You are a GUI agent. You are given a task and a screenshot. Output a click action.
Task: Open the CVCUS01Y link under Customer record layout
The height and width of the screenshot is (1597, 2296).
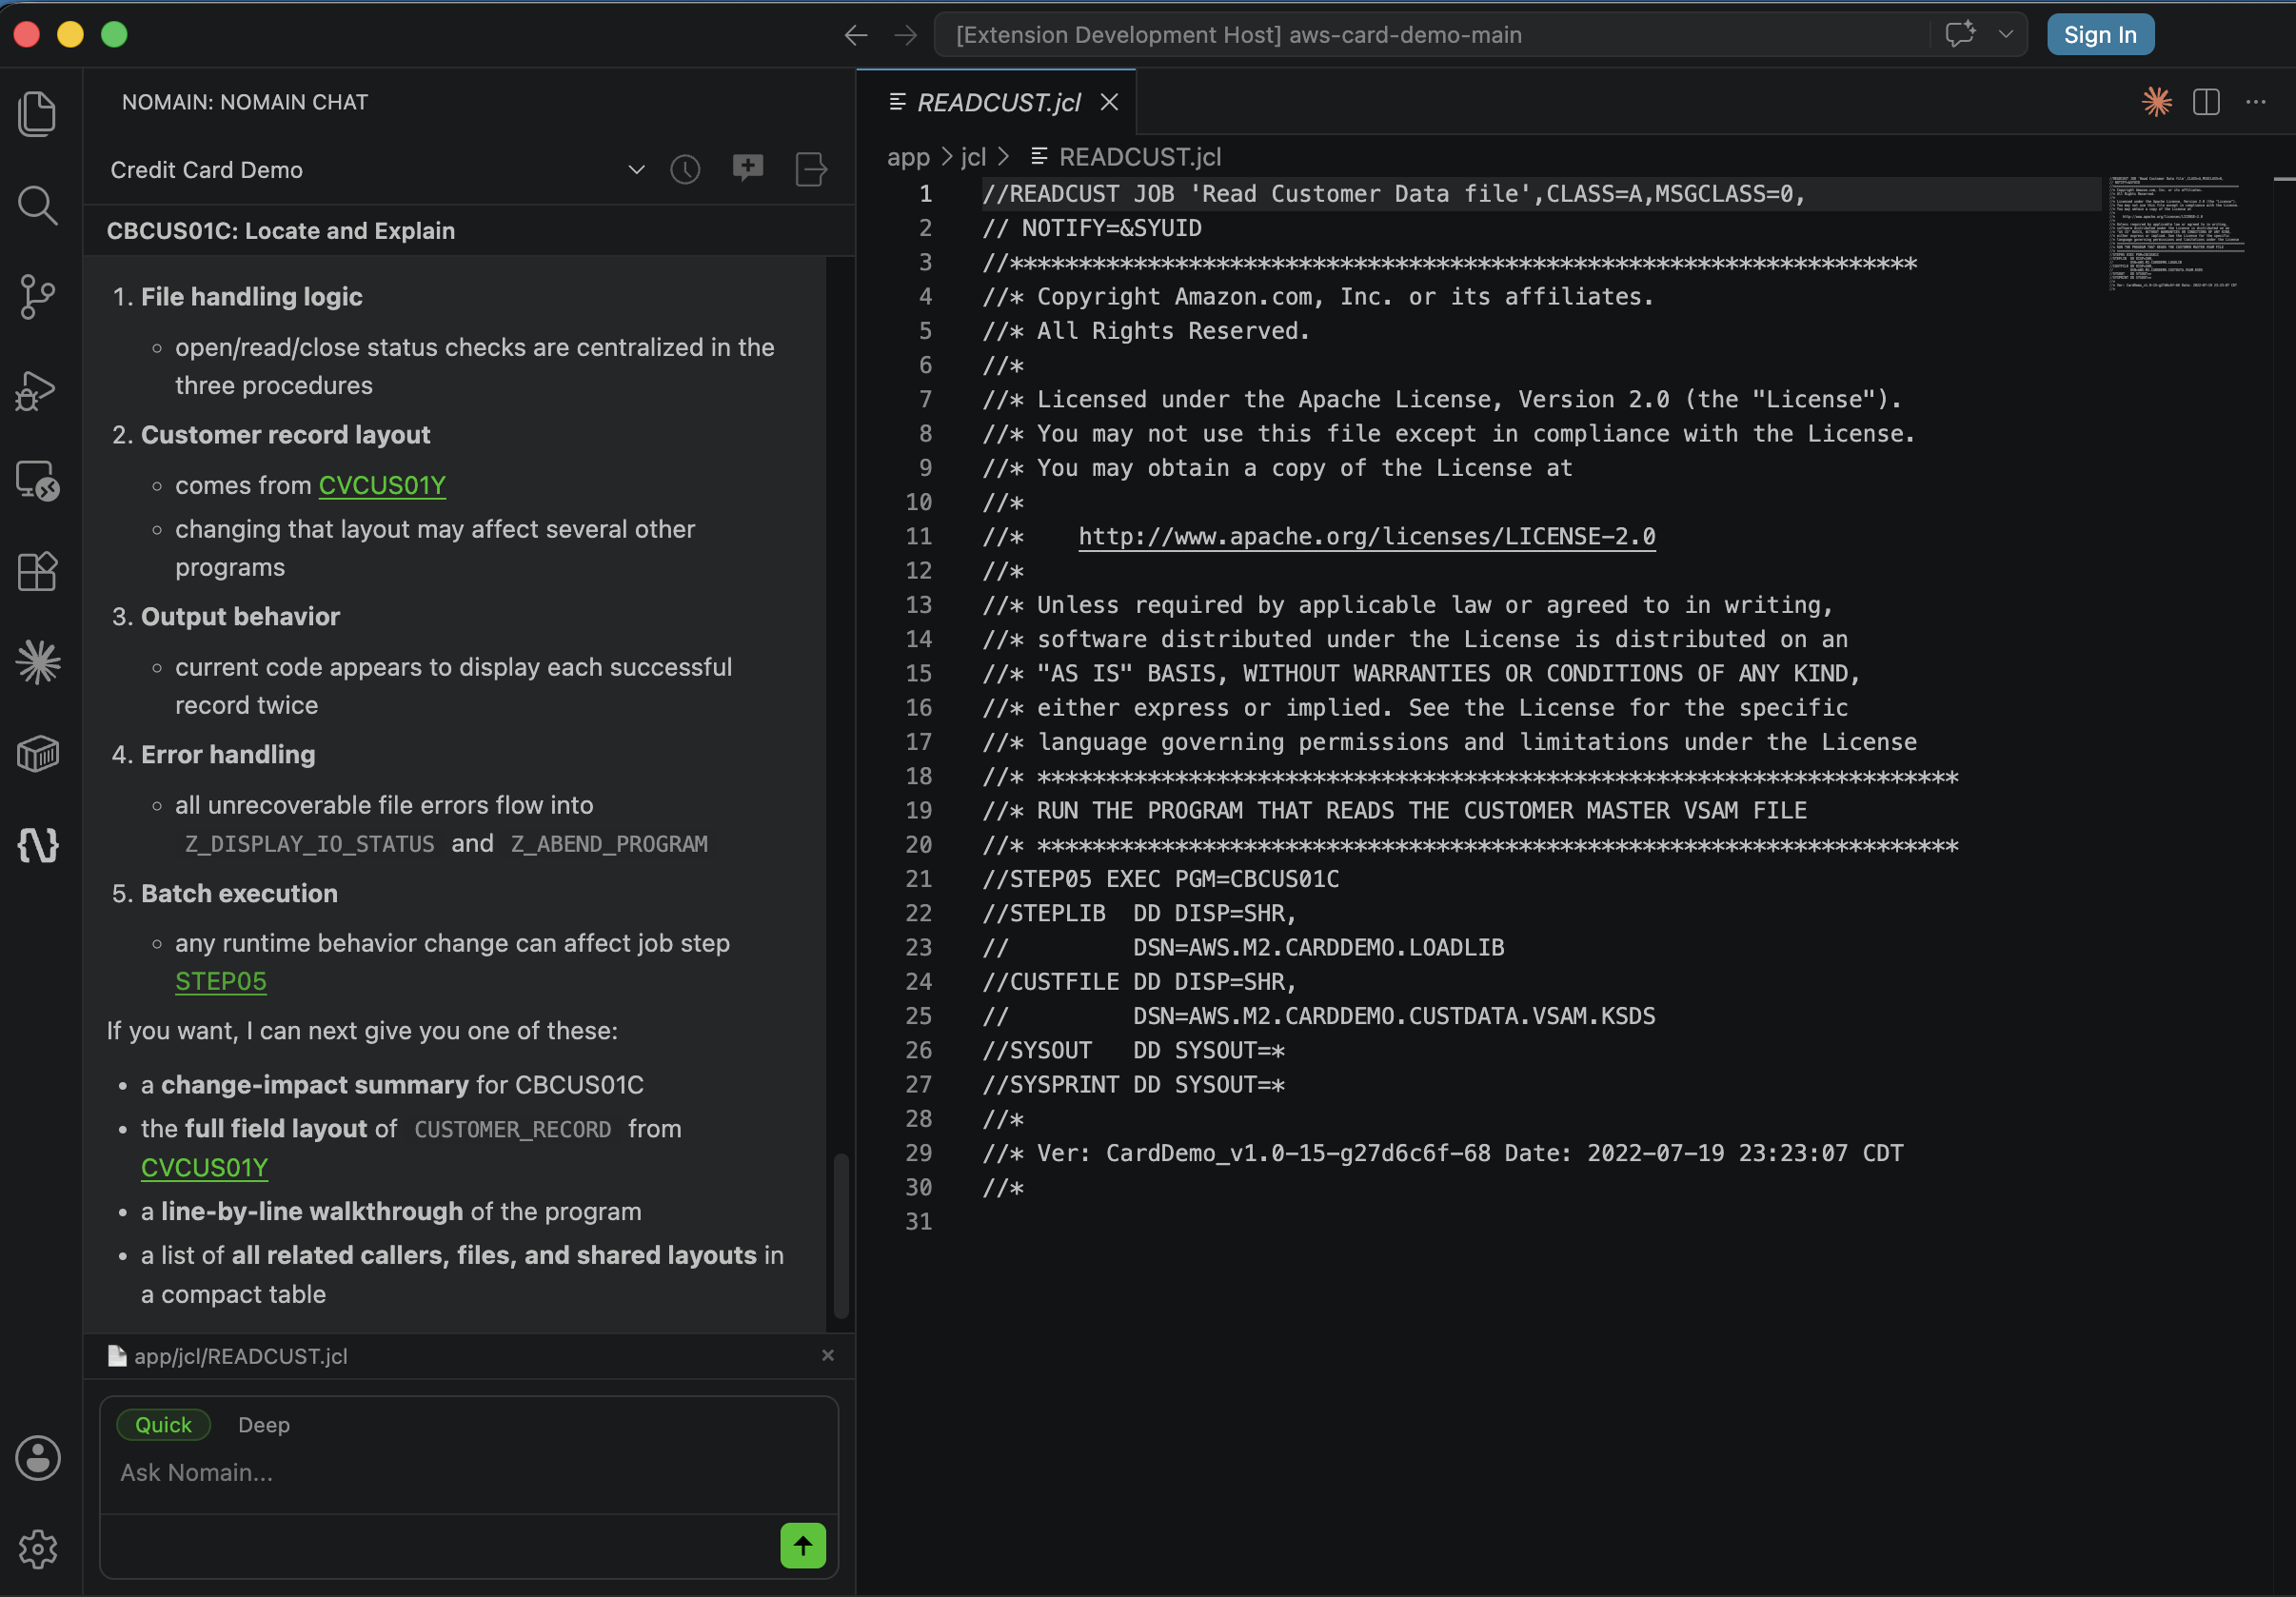[x=382, y=485]
